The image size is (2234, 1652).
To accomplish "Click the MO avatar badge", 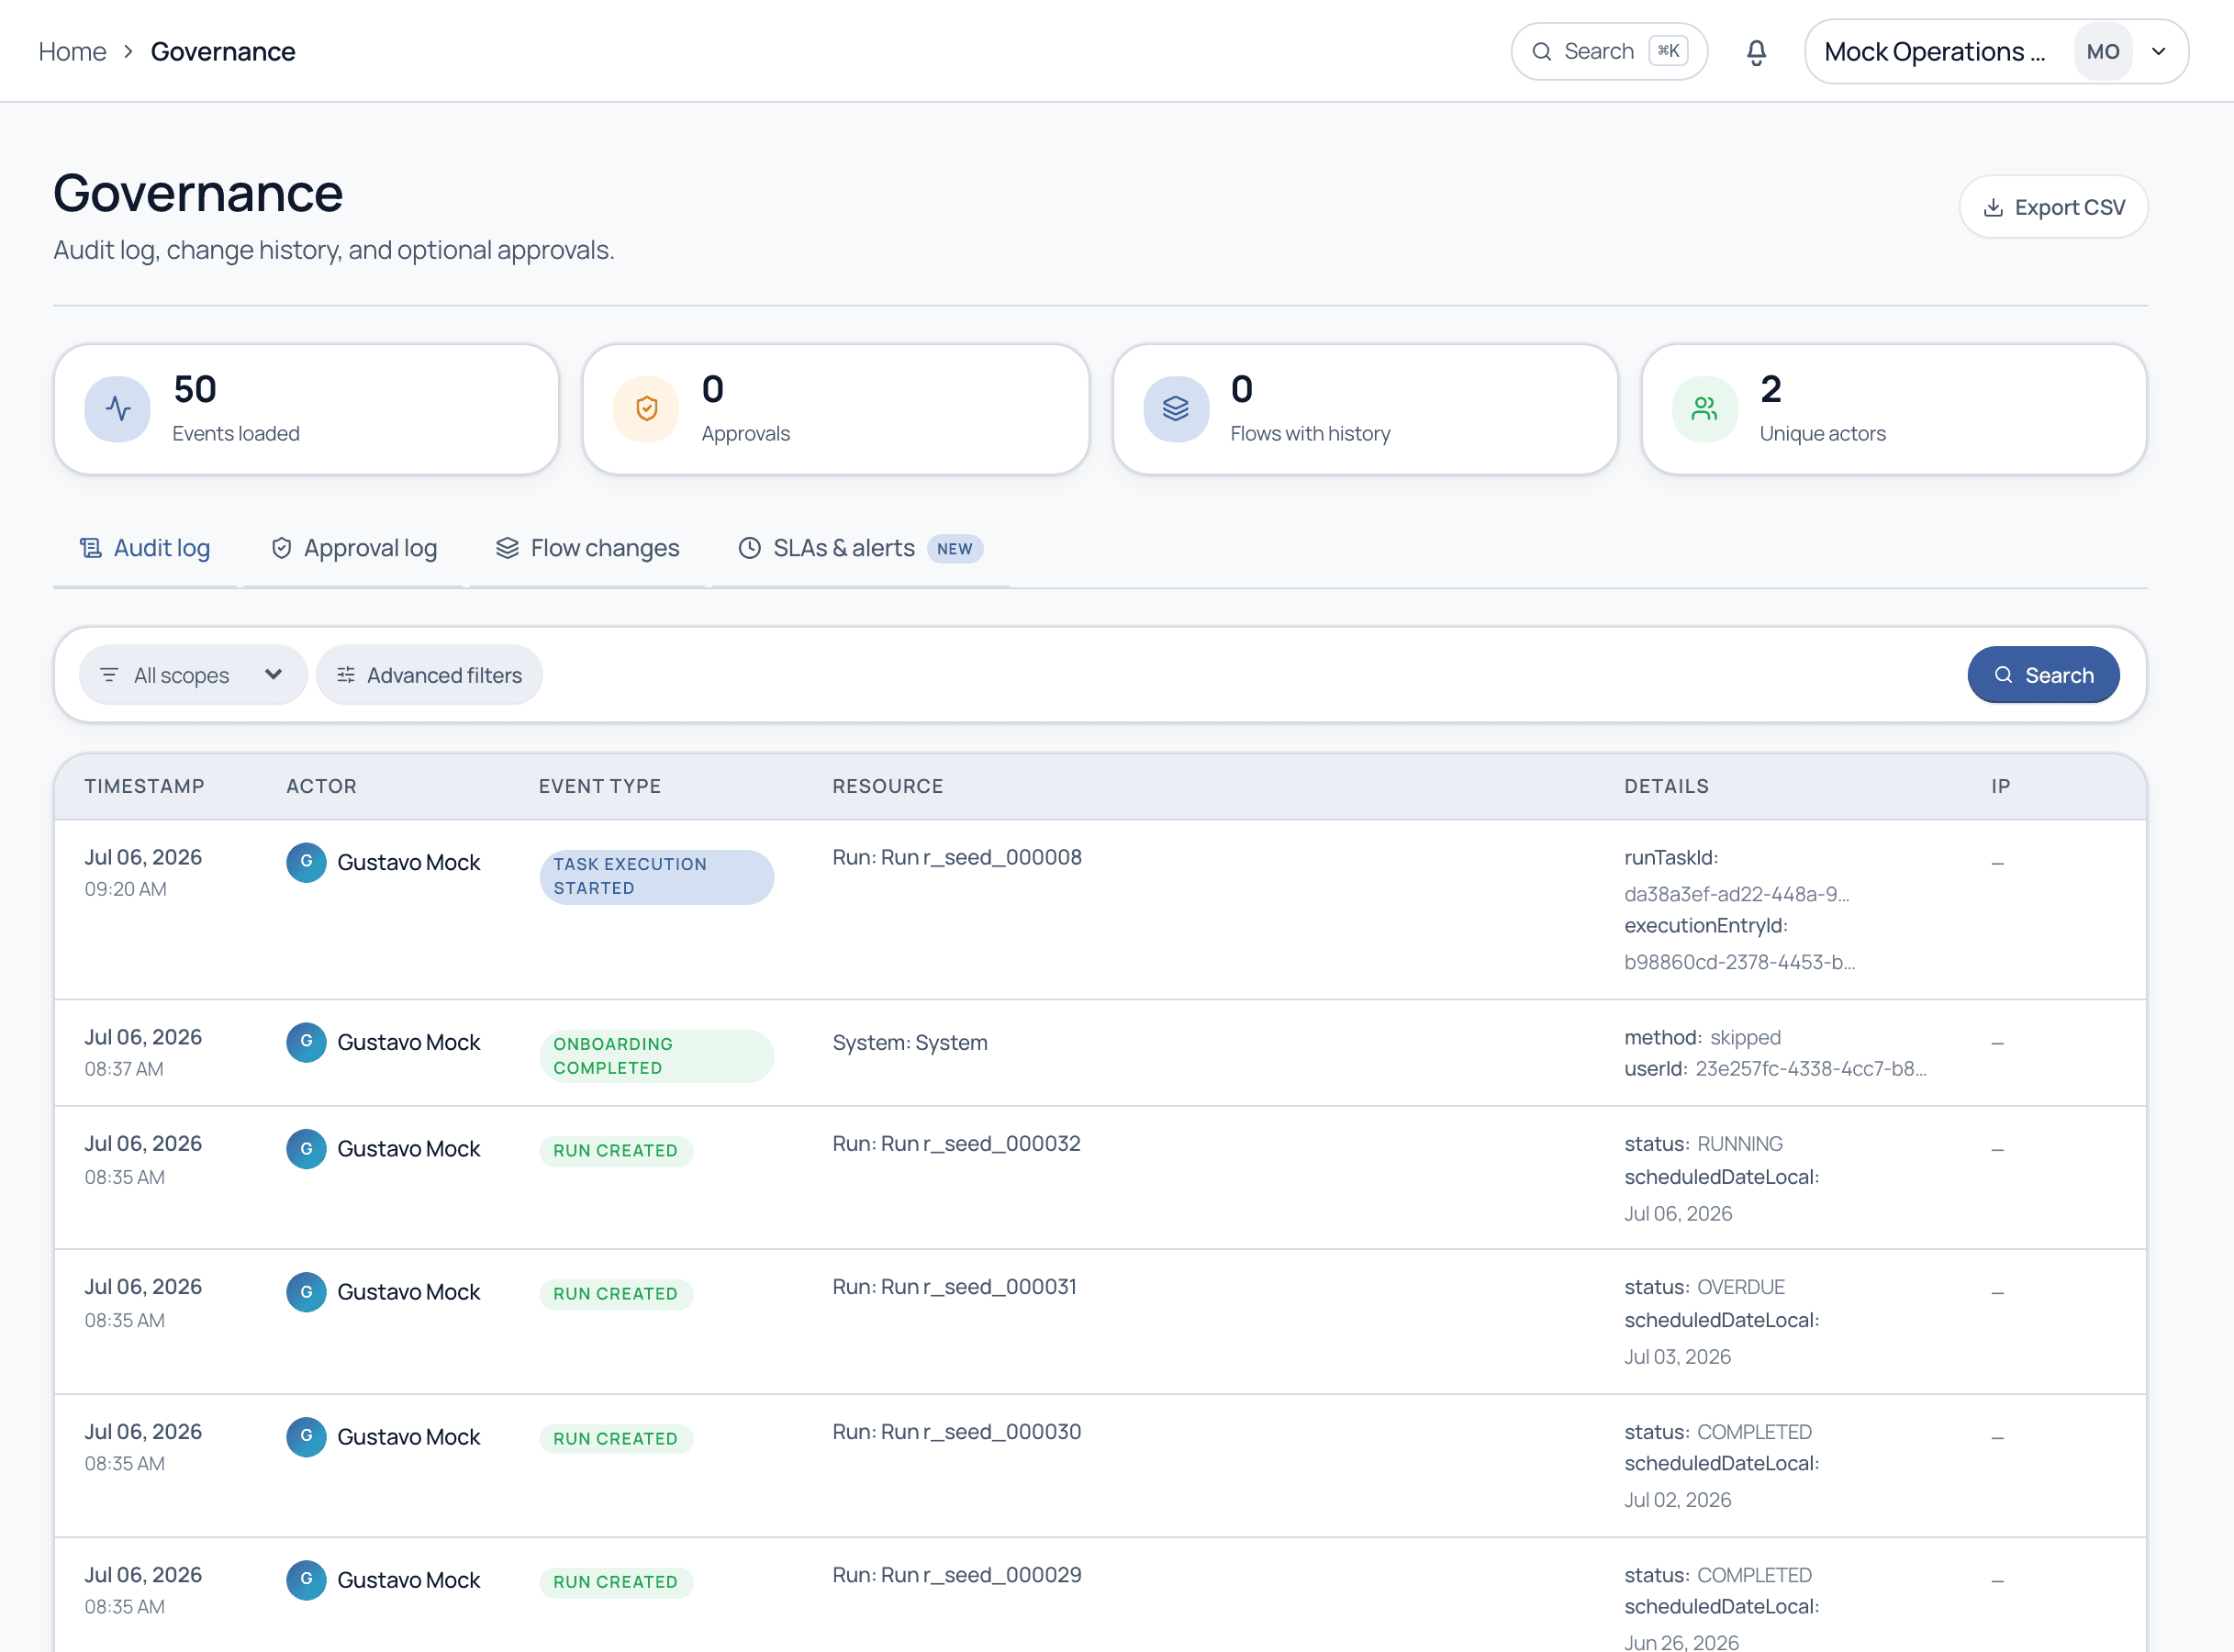I will coord(2103,52).
